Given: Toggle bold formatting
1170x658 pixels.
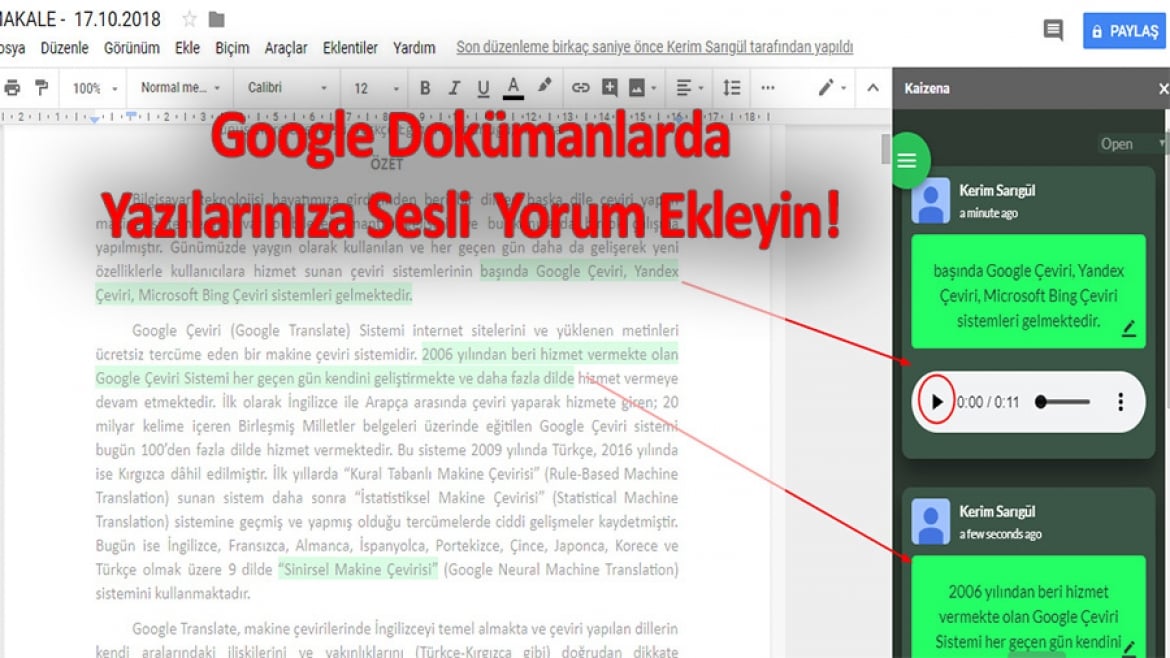Looking at the screenshot, I should coord(425,88).
